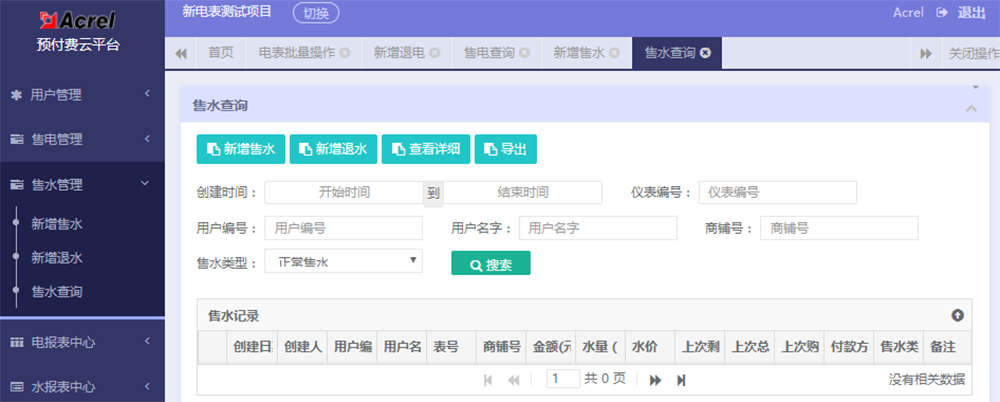Close the 新增退电 tab via x icon
Screen dimensions: 1000x402
pyautogui.click(x=435, y=53)
